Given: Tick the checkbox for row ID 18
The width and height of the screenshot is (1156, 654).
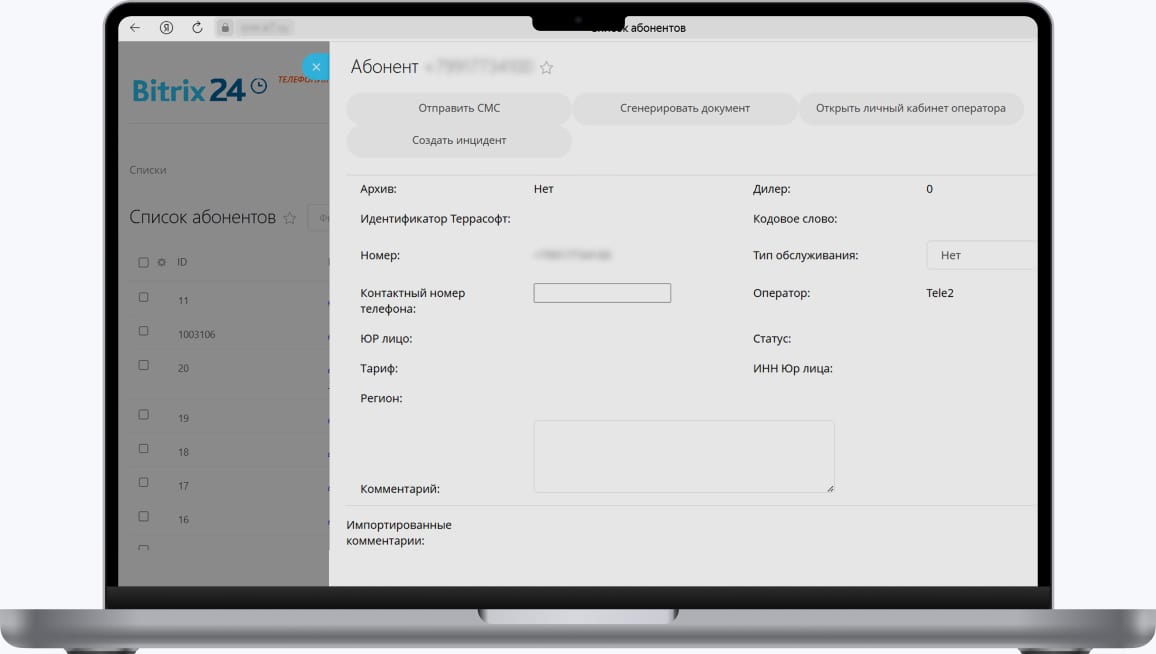Looking at the screenshot, I should coord(143,449).
